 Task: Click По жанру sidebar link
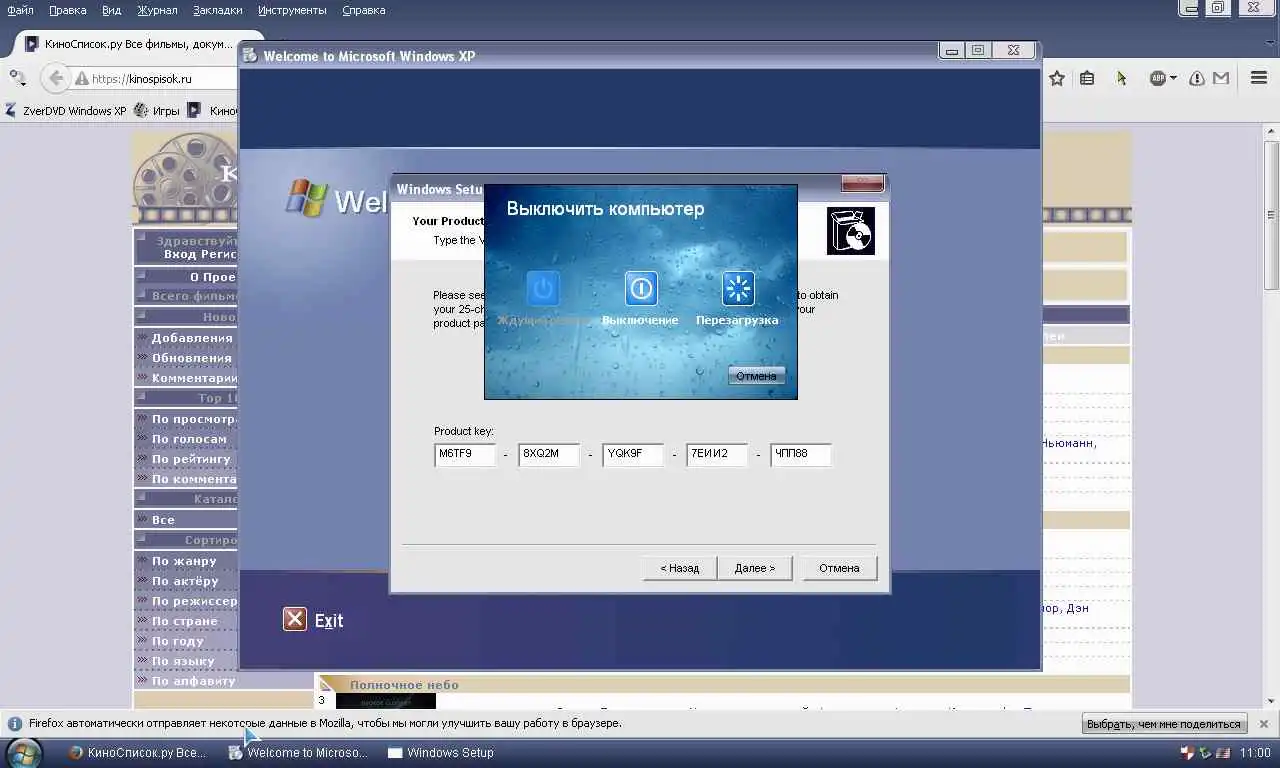[184, 561]
